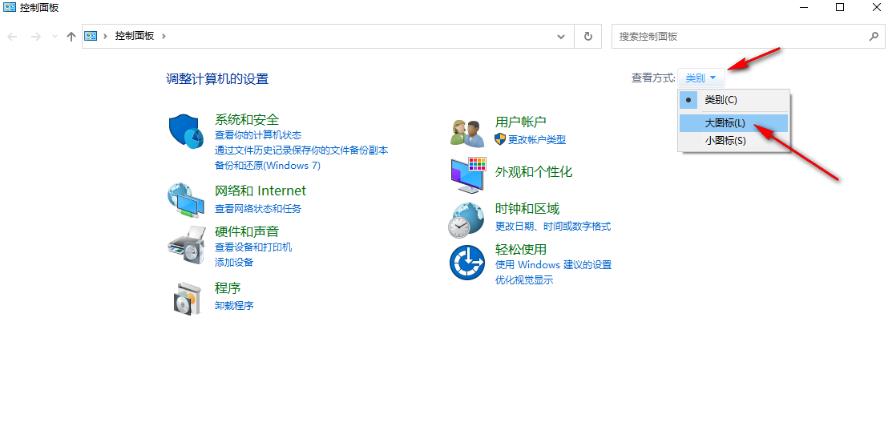892x442 pixels.
Task: Open 查看你的计算机状态 link
Action: [258, 135]
